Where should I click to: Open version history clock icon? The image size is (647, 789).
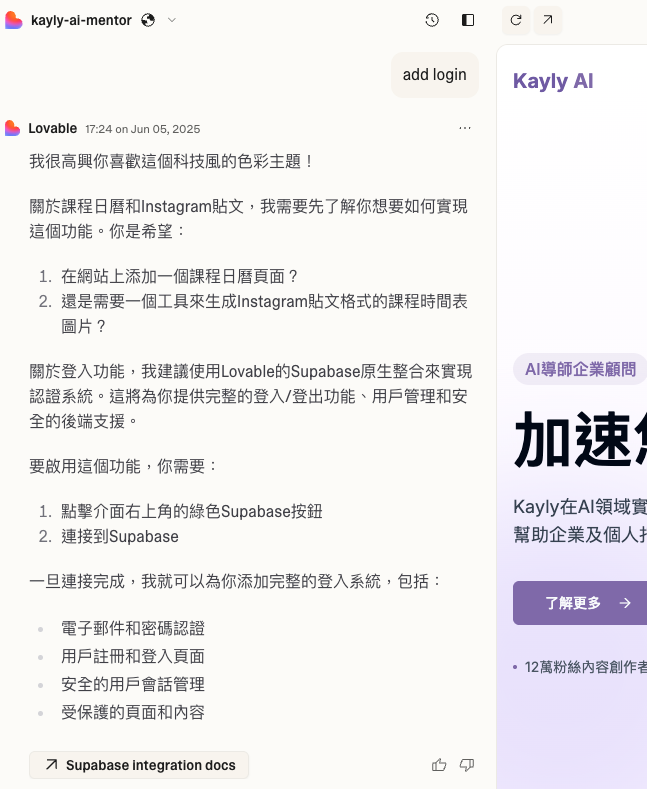[x=432, y=20]
